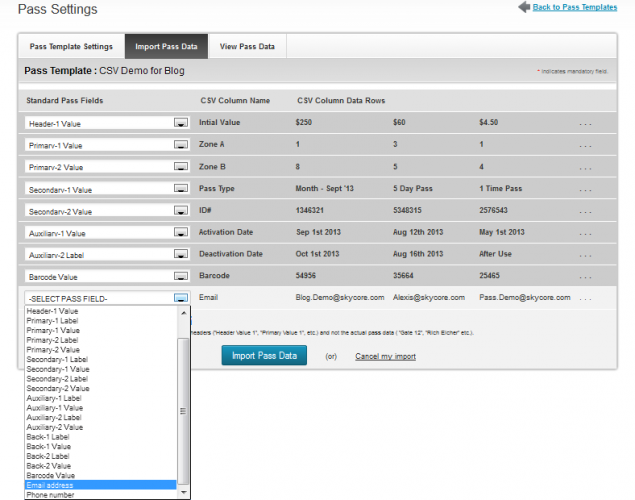Click the Intial Value column name
The height and width of the screenshot is (500, 635).
[x=219, y=122]
